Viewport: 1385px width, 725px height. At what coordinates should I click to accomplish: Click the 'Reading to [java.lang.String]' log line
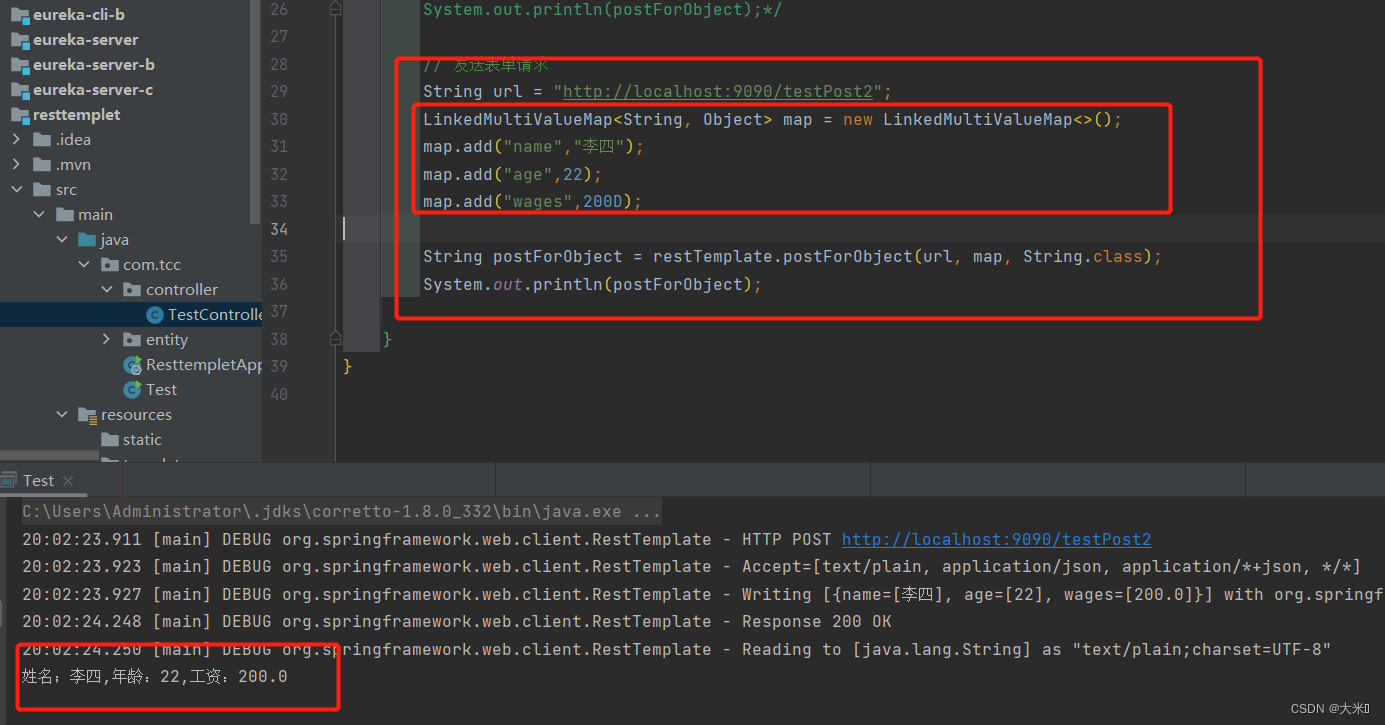click(x=676, y=649)
